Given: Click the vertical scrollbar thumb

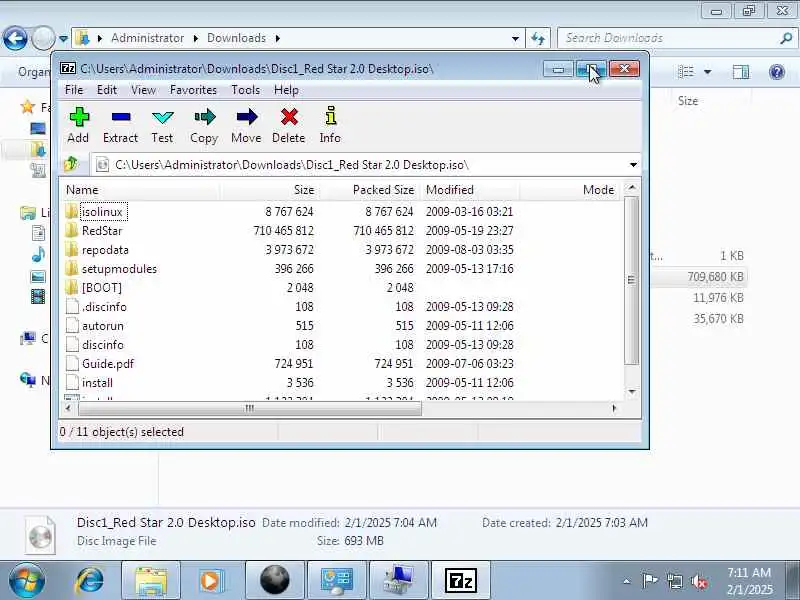Looking at the screenshot, I should click(632, 280).
